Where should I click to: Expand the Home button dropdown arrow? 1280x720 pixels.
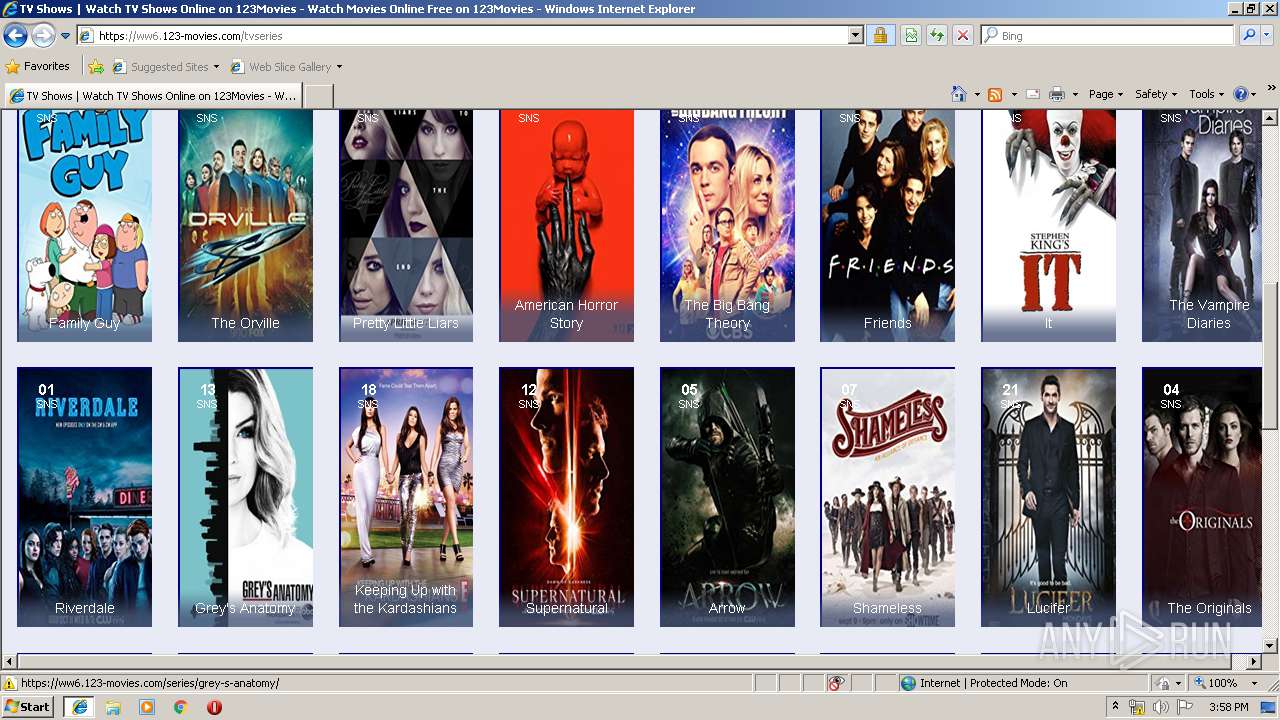(x=977, y=94)
